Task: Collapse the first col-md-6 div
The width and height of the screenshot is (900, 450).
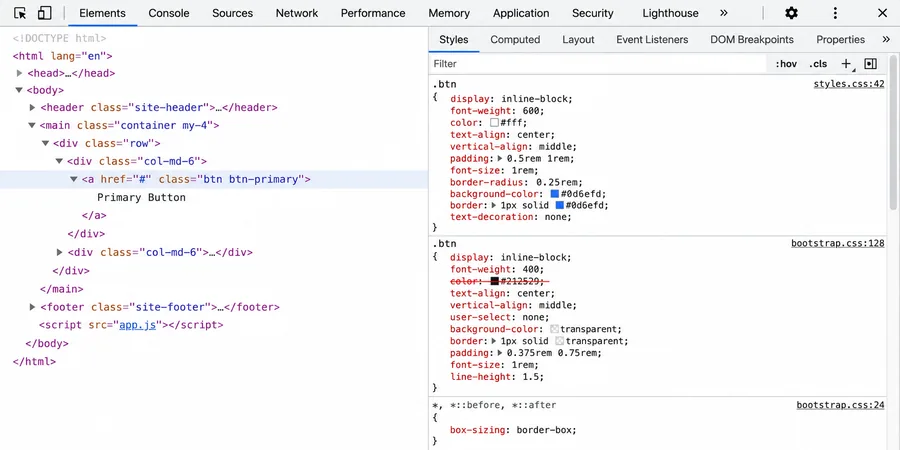Action: coord(59,161)
